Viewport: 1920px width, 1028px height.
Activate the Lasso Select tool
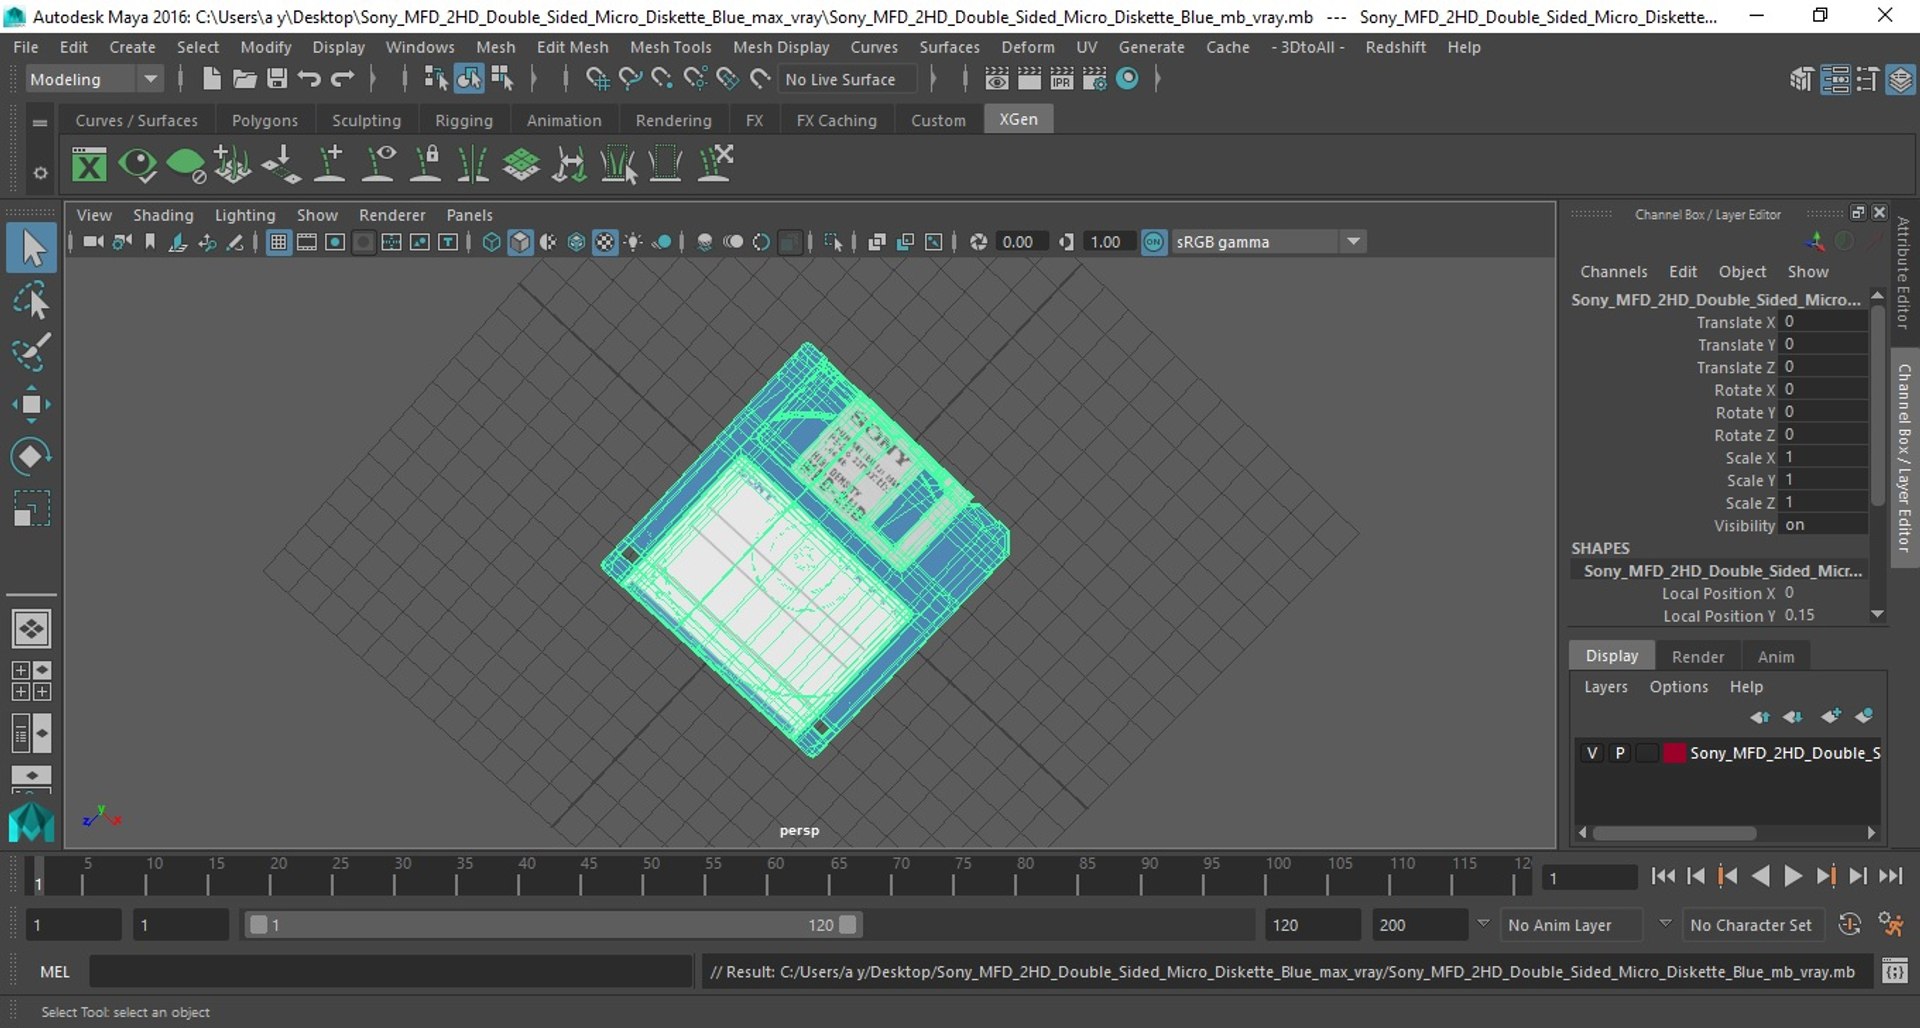point(32,300)
